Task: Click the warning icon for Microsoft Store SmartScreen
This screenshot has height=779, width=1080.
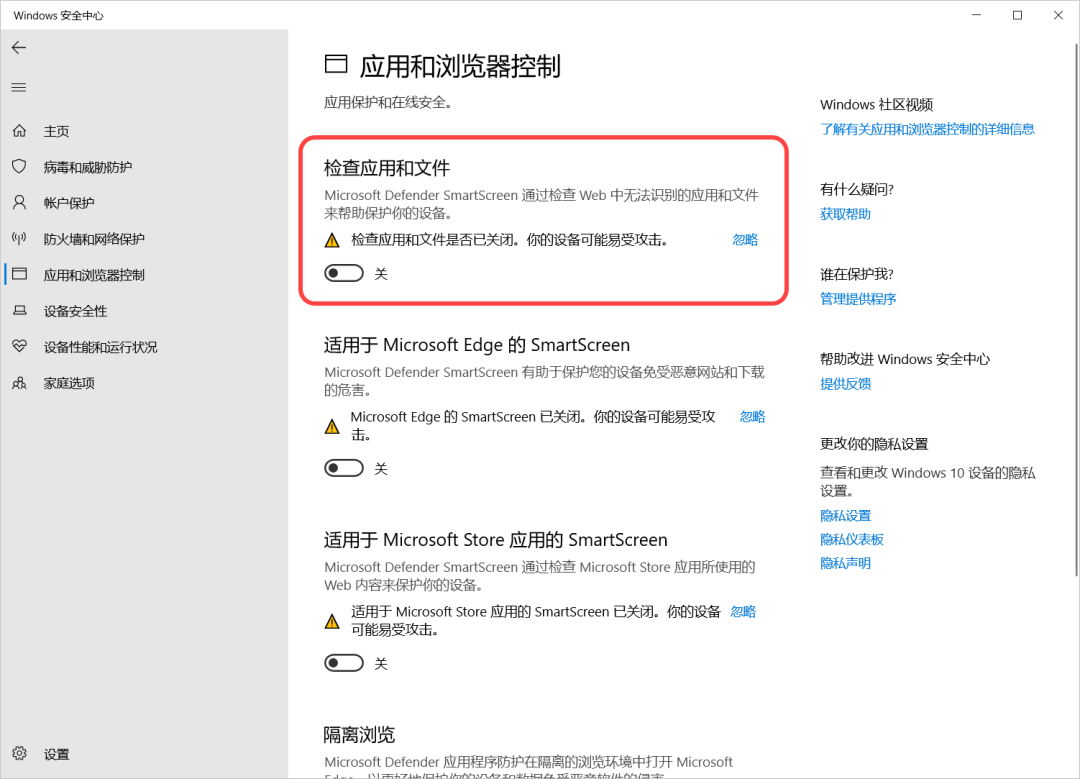Action: tap(332, 621)
